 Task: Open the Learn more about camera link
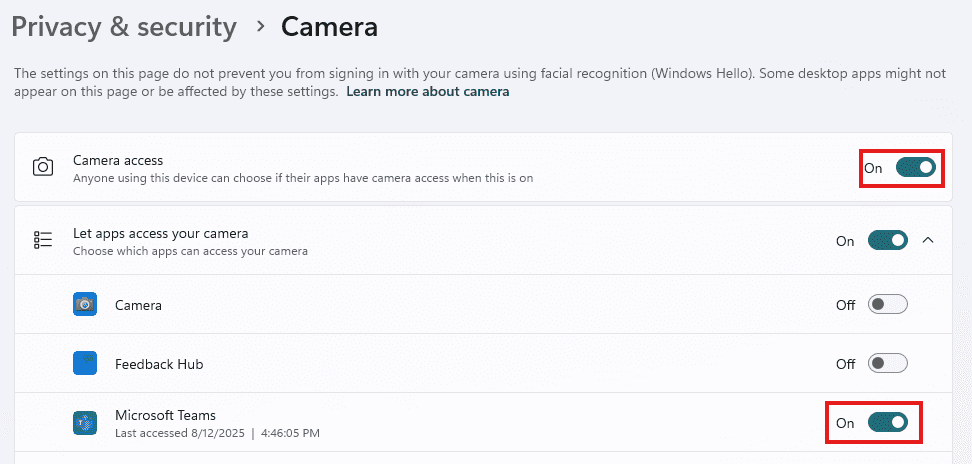pos(428,92)
